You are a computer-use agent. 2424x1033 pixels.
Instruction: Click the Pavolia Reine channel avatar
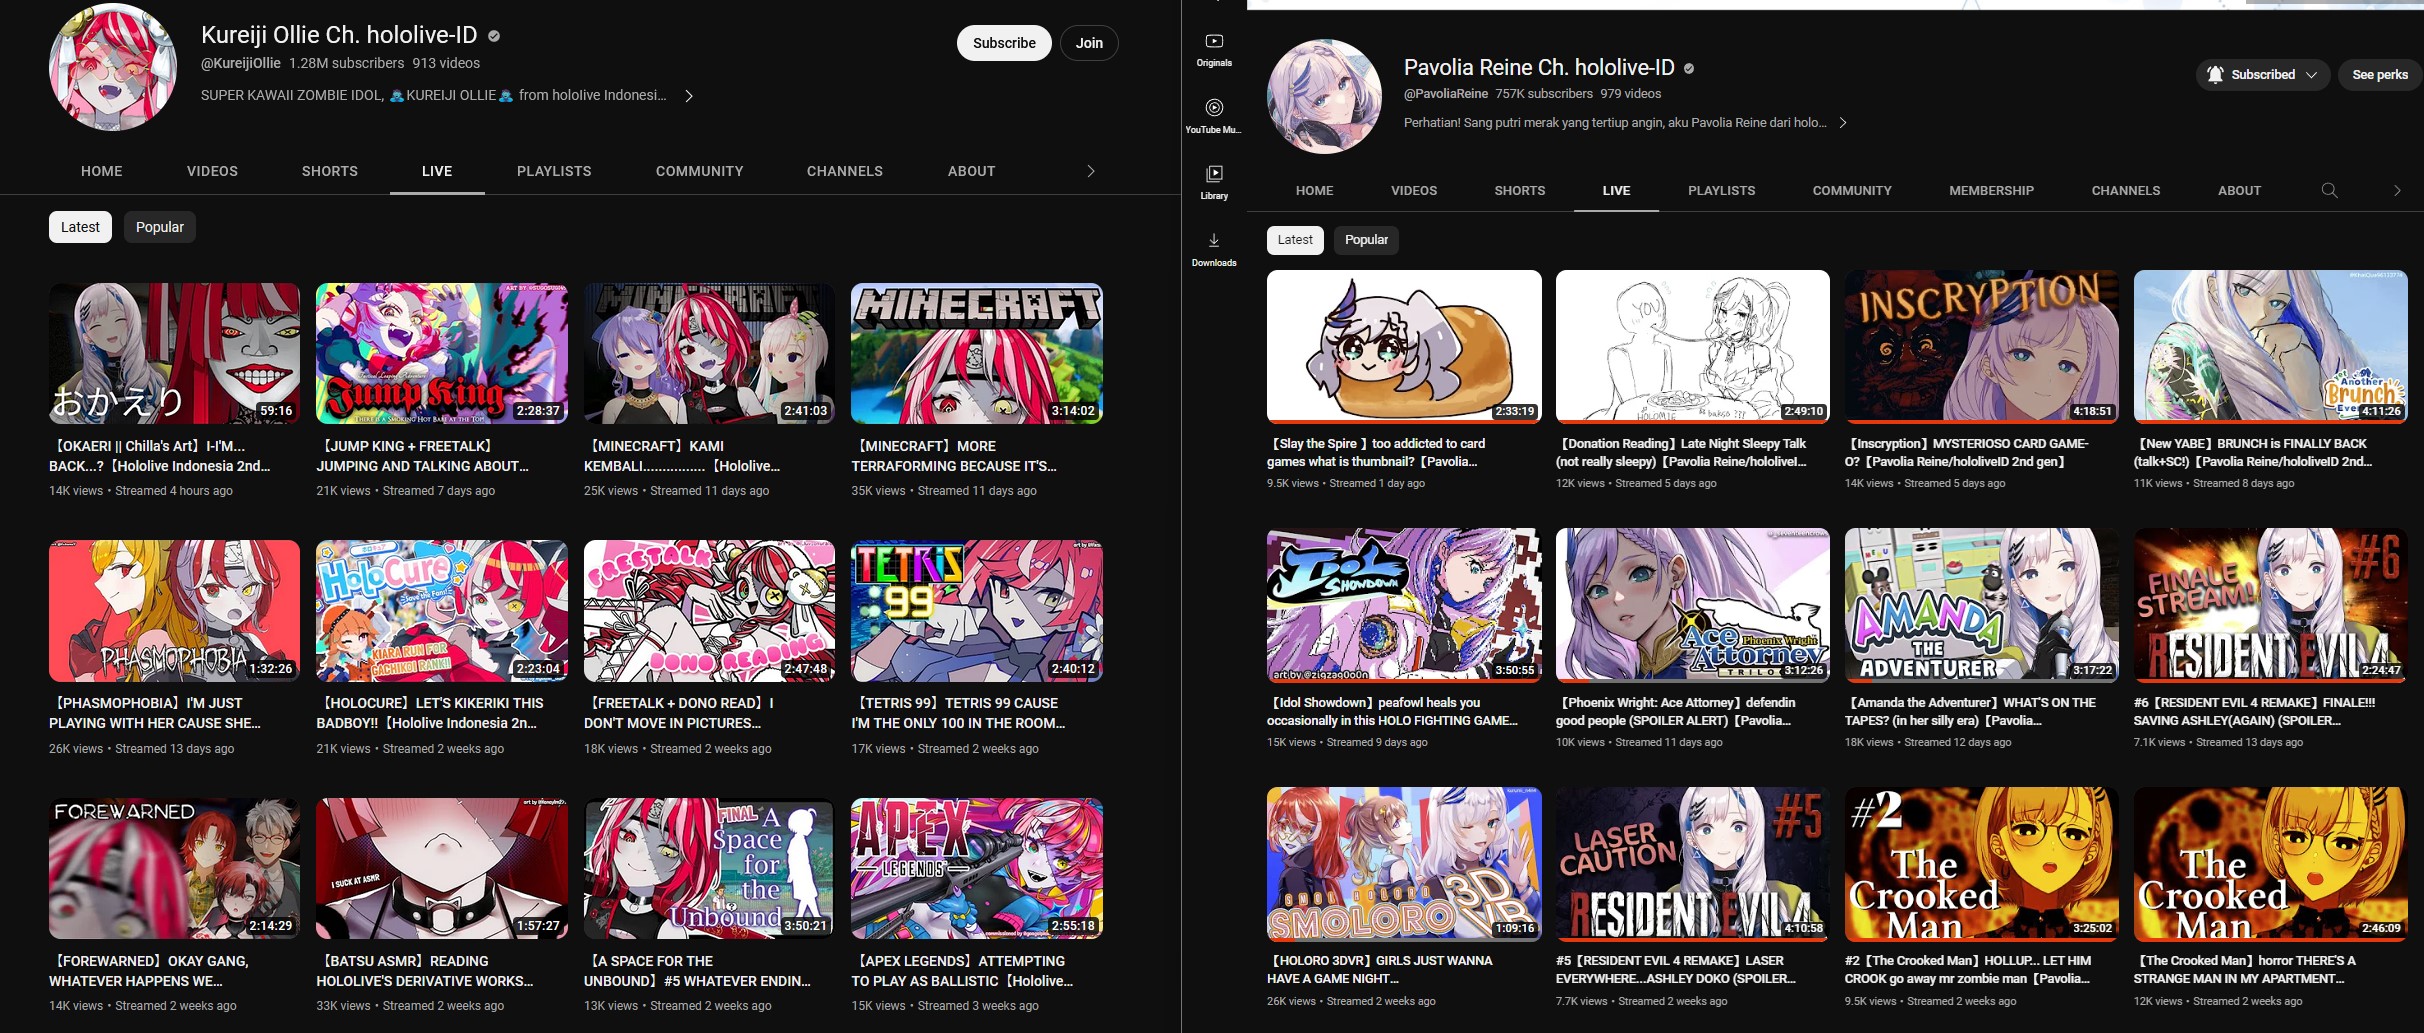[x=1324, y=96]
